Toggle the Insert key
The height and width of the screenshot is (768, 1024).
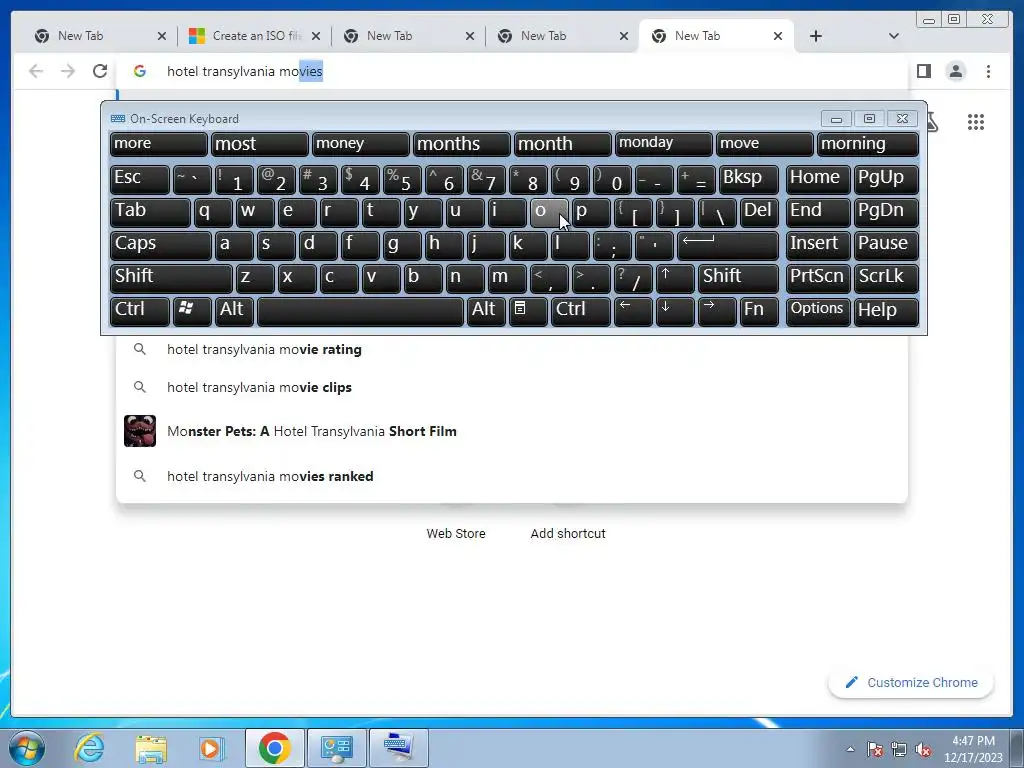click(818, 246)
